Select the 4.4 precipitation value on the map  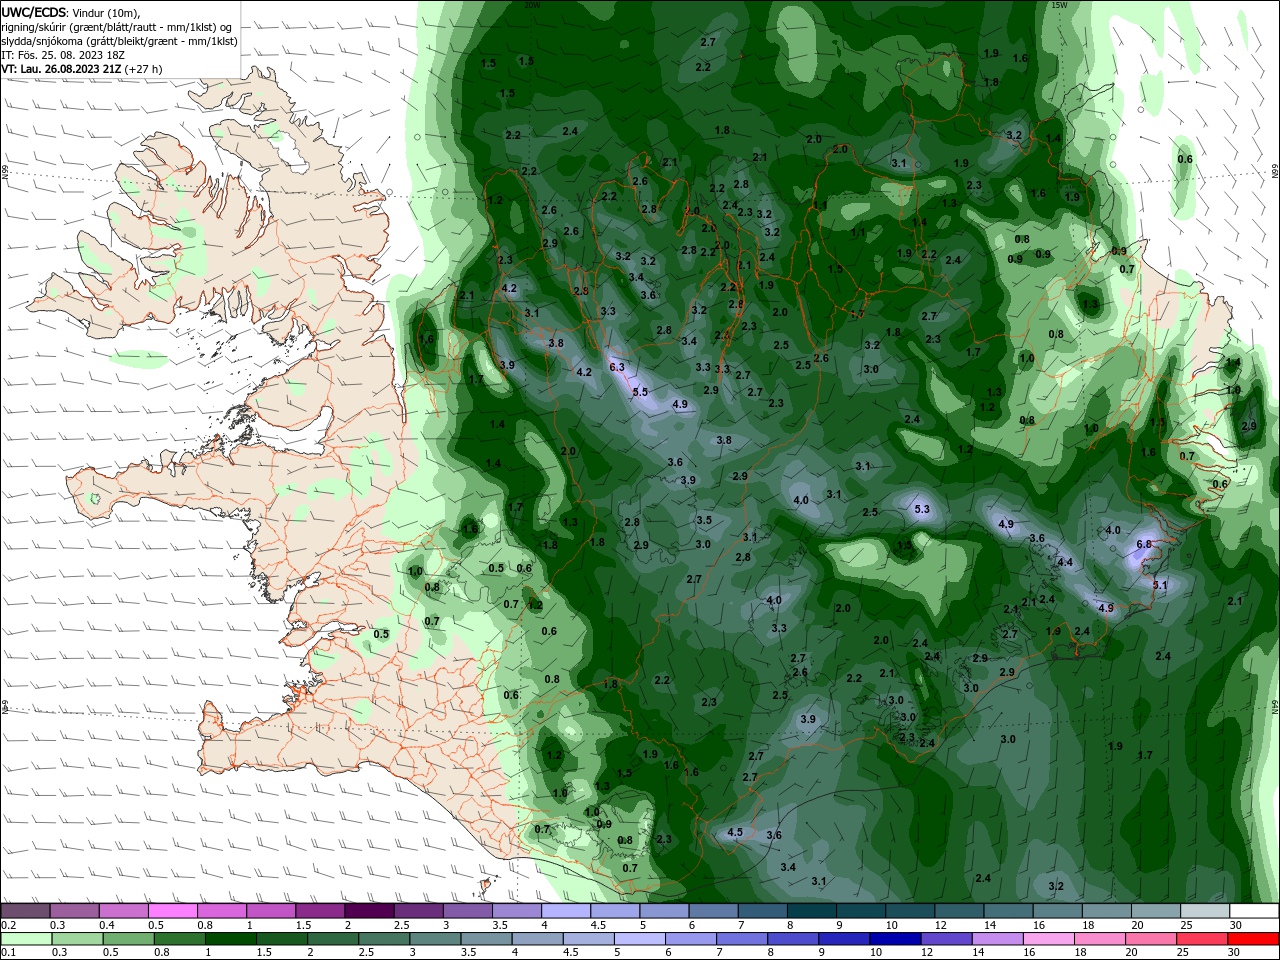[x=1065, y=562]
